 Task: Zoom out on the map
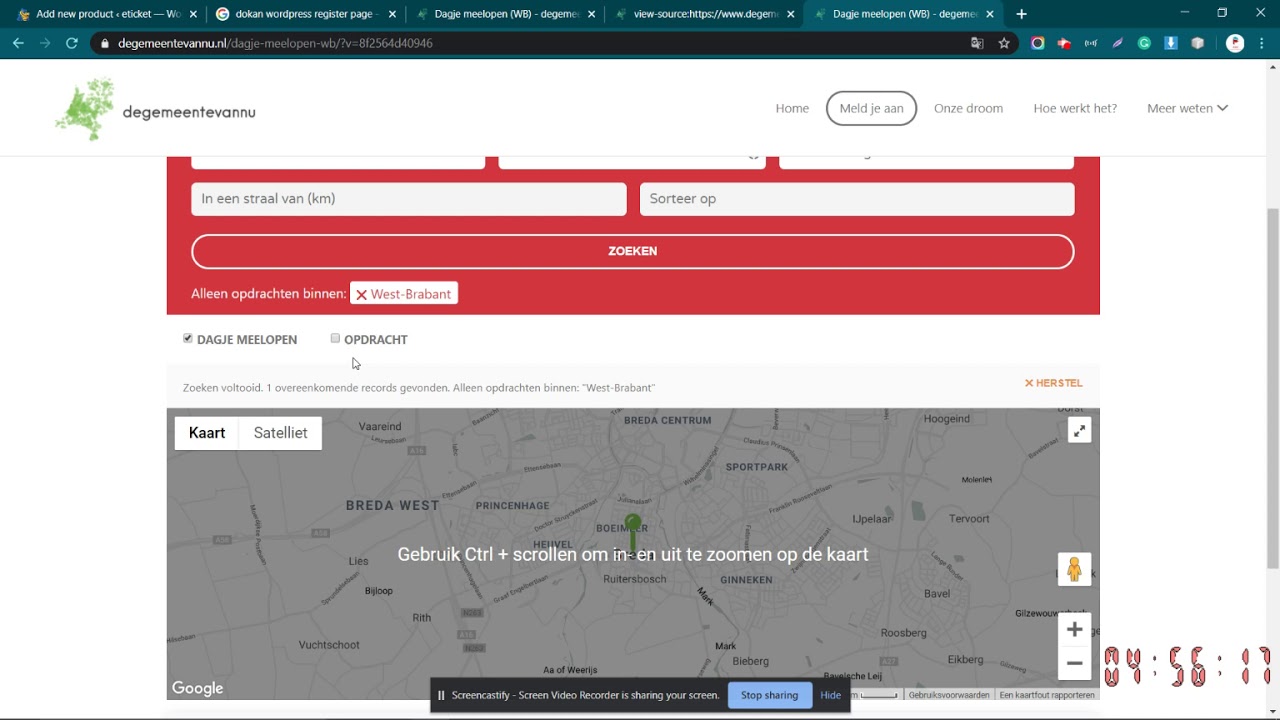click(1074, 663)
